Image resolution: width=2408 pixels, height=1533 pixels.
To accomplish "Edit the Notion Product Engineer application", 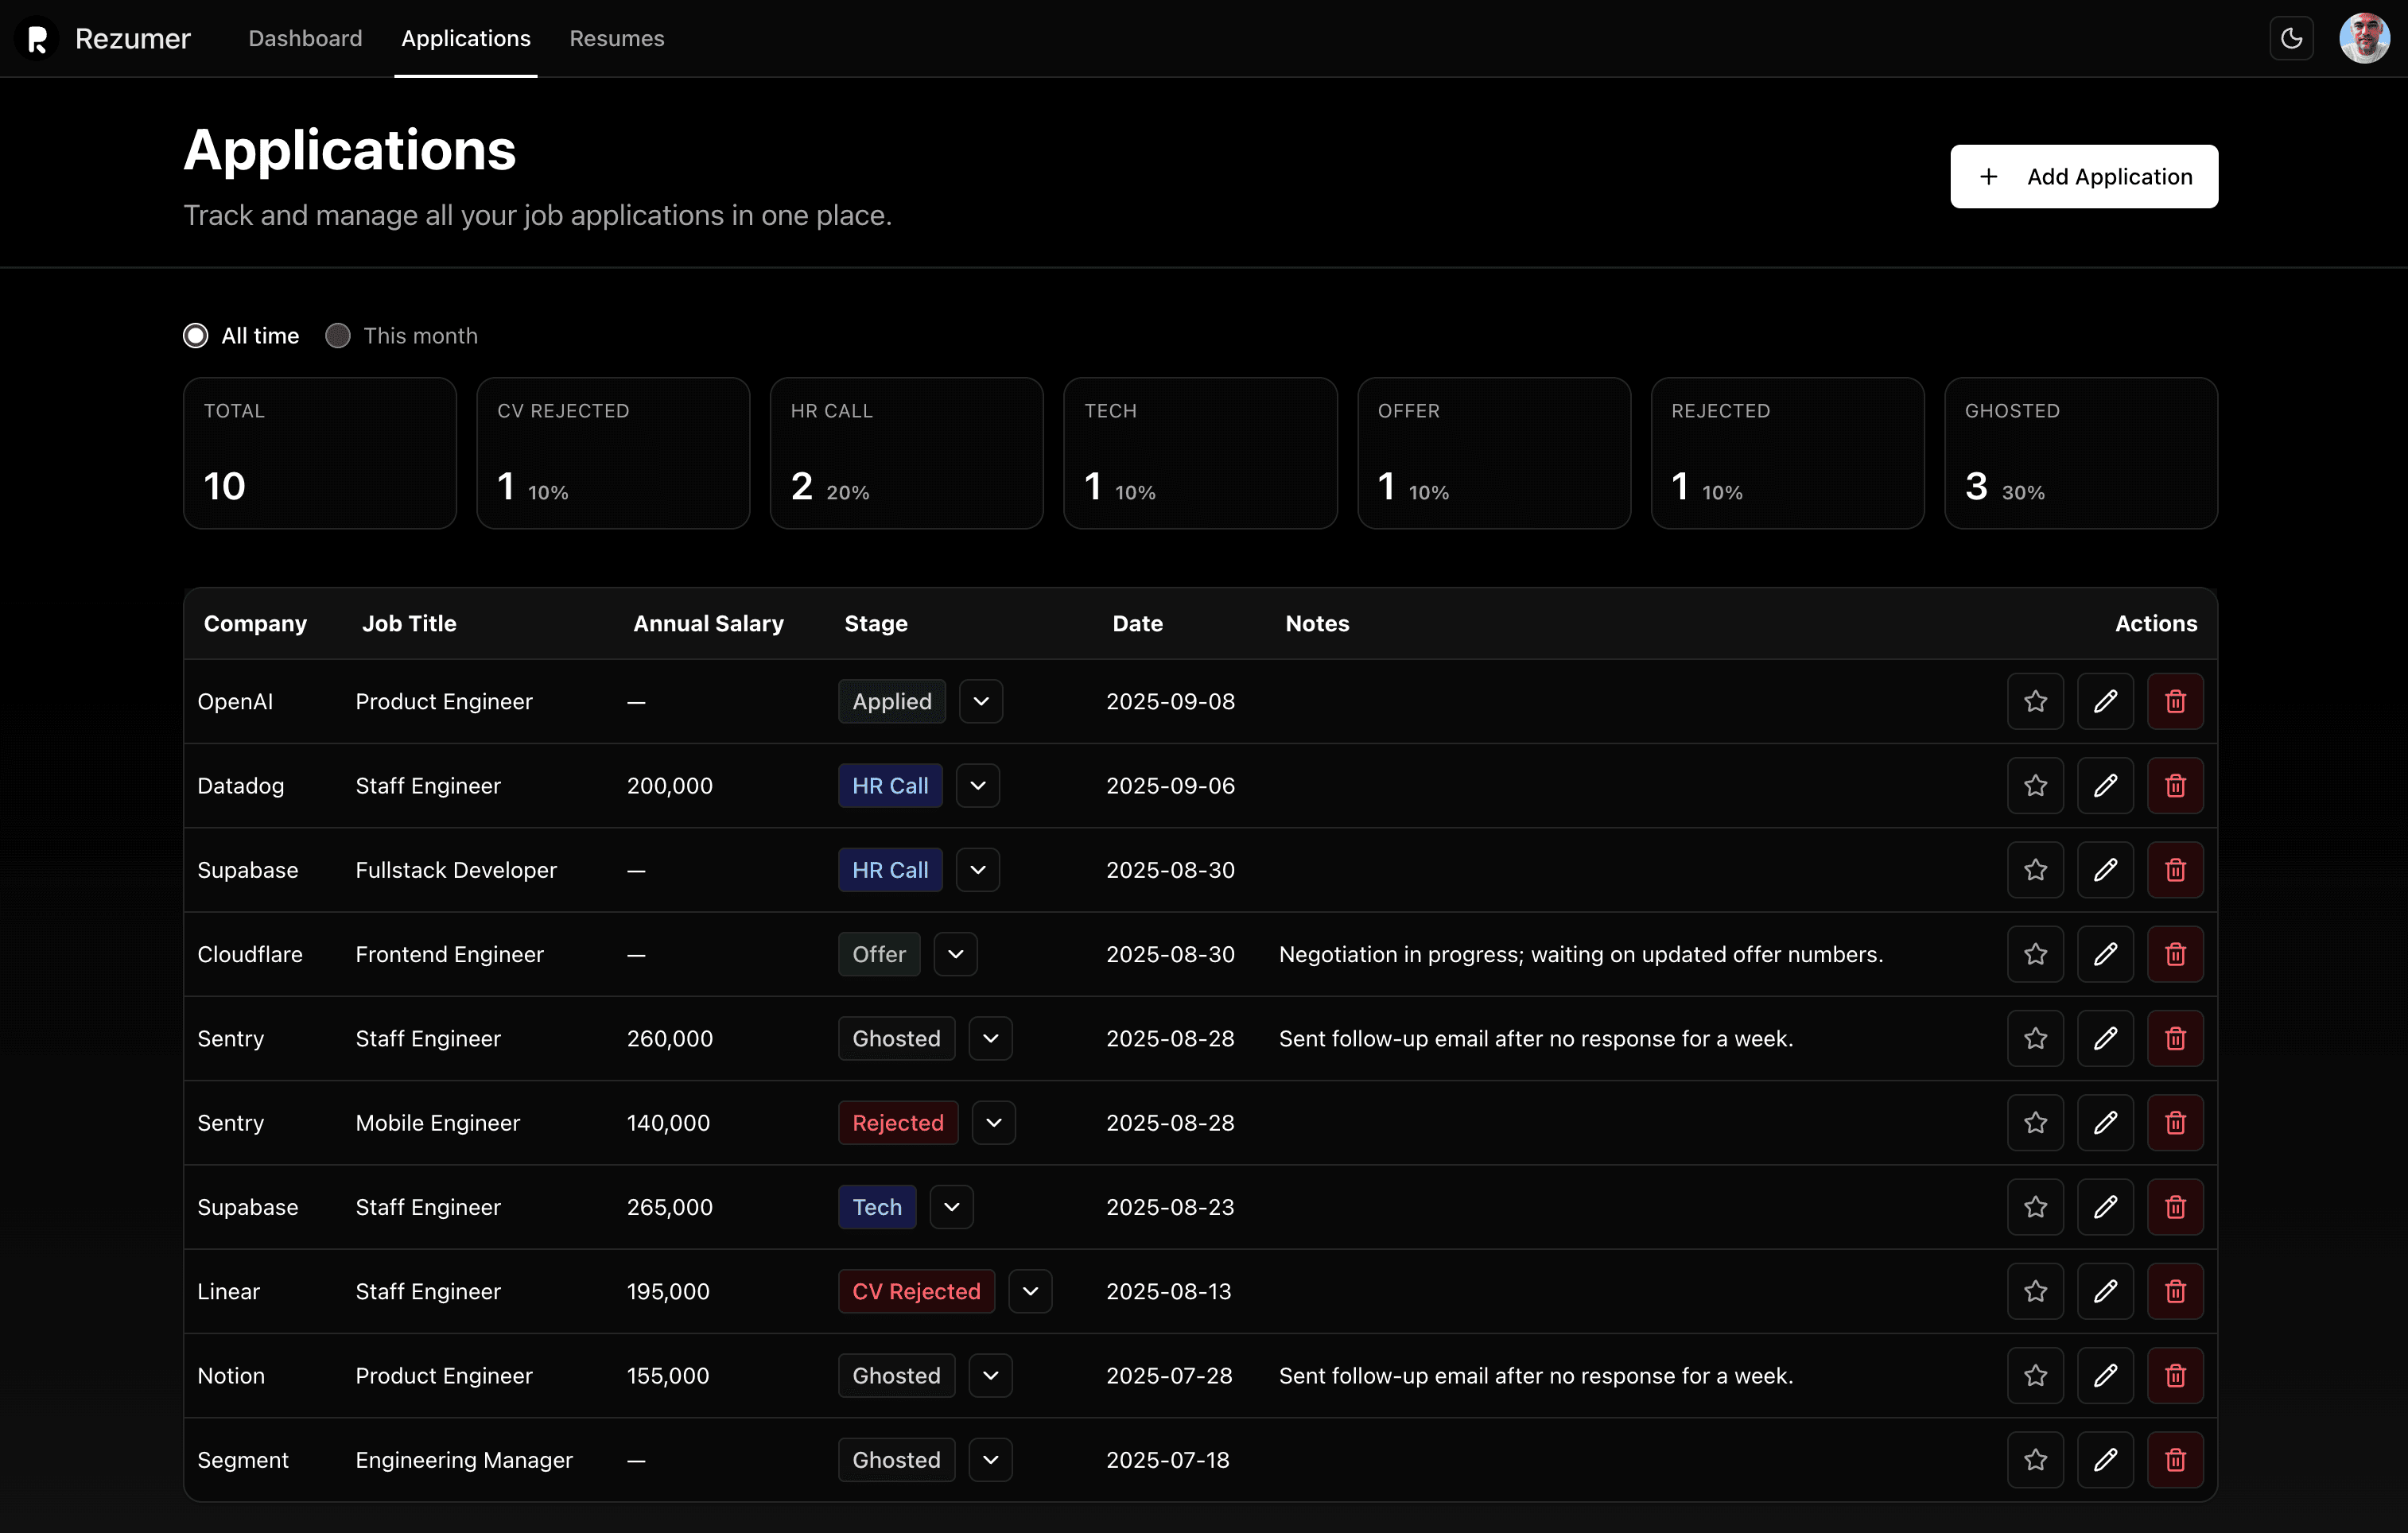I will 2106,1375.
